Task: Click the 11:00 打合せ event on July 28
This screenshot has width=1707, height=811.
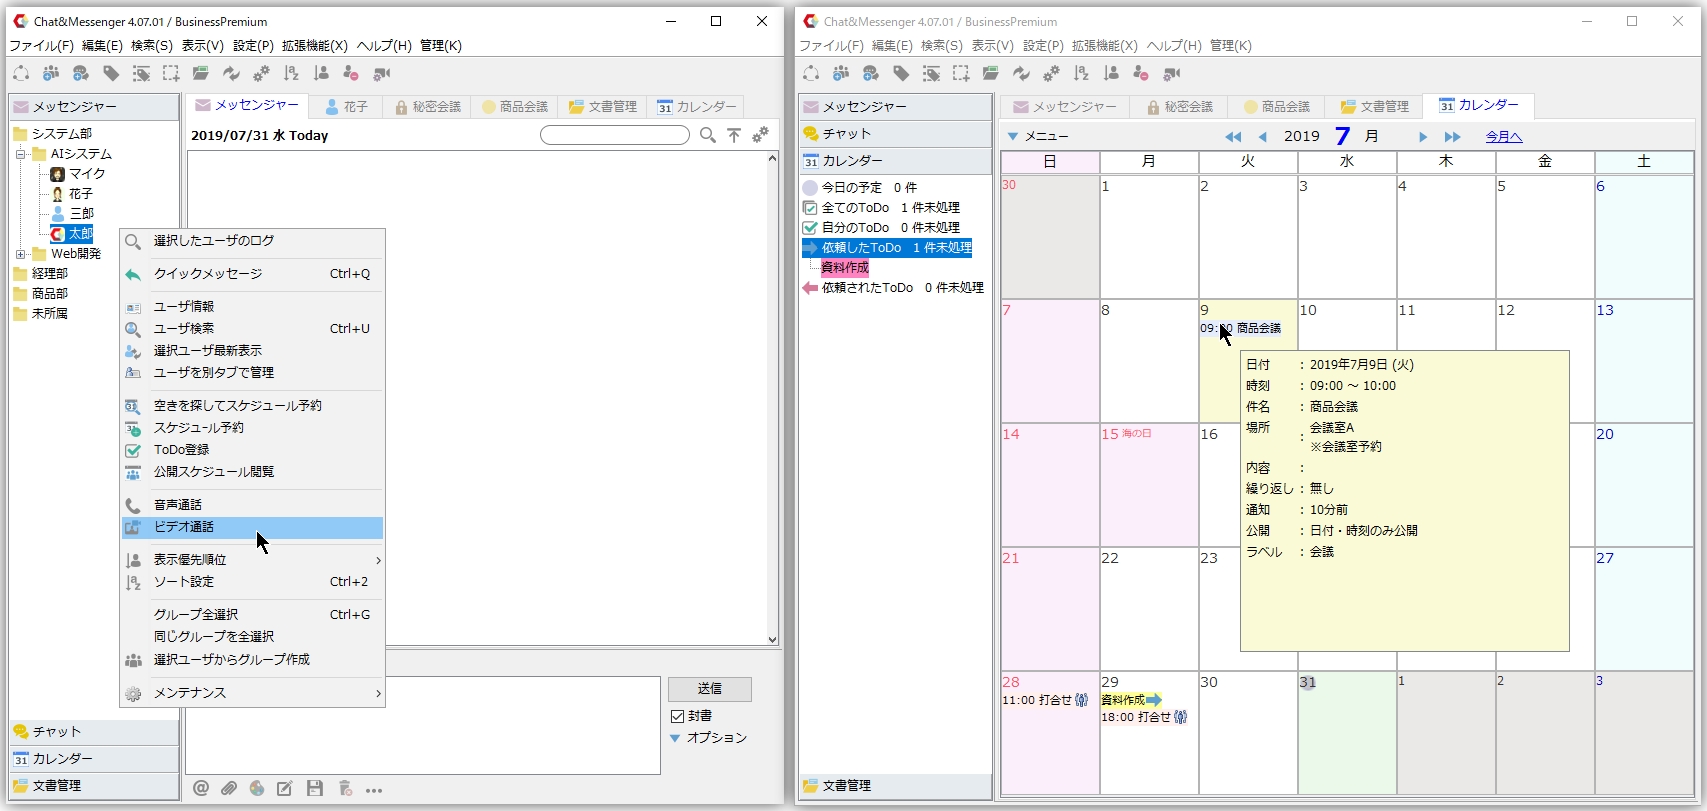Action: coord(1045,701)
